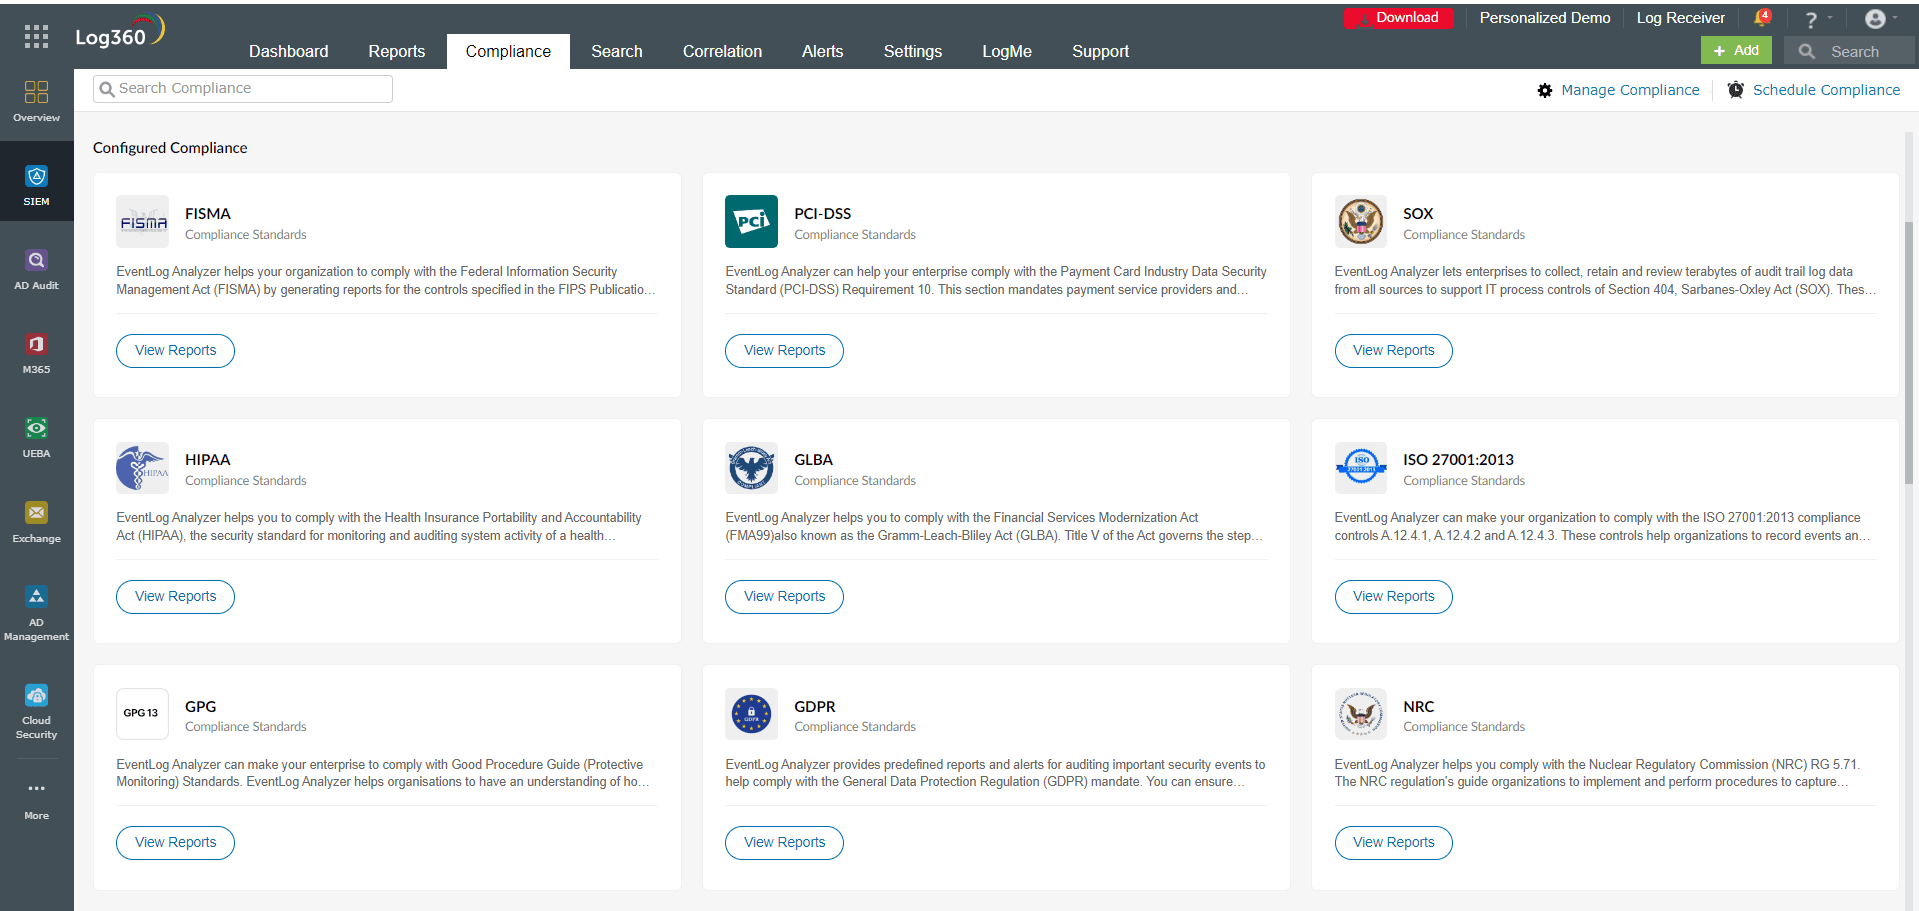Go to the Alerts tab
The height and width of the screenshot is (911, 1919).
[x=822, y=51]
